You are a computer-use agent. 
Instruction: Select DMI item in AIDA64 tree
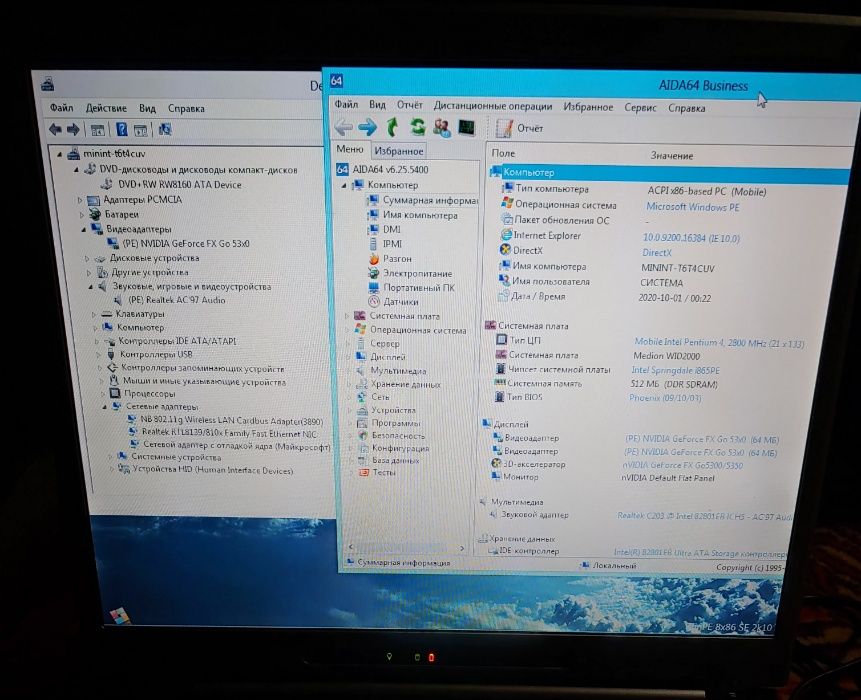click(x=384, y=229)
